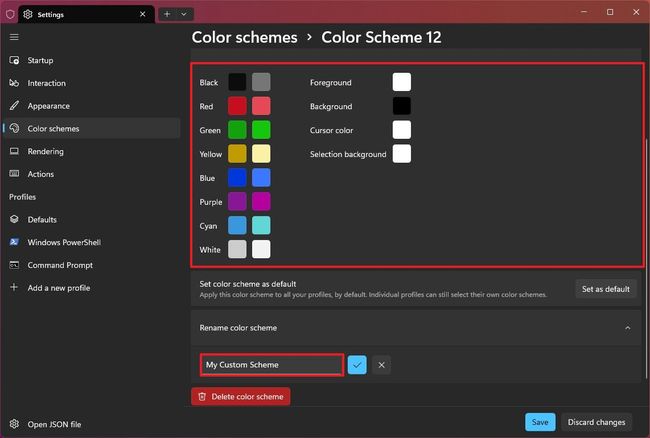
Task: Edit the bright Red swatch
Action: pos(261,106)
